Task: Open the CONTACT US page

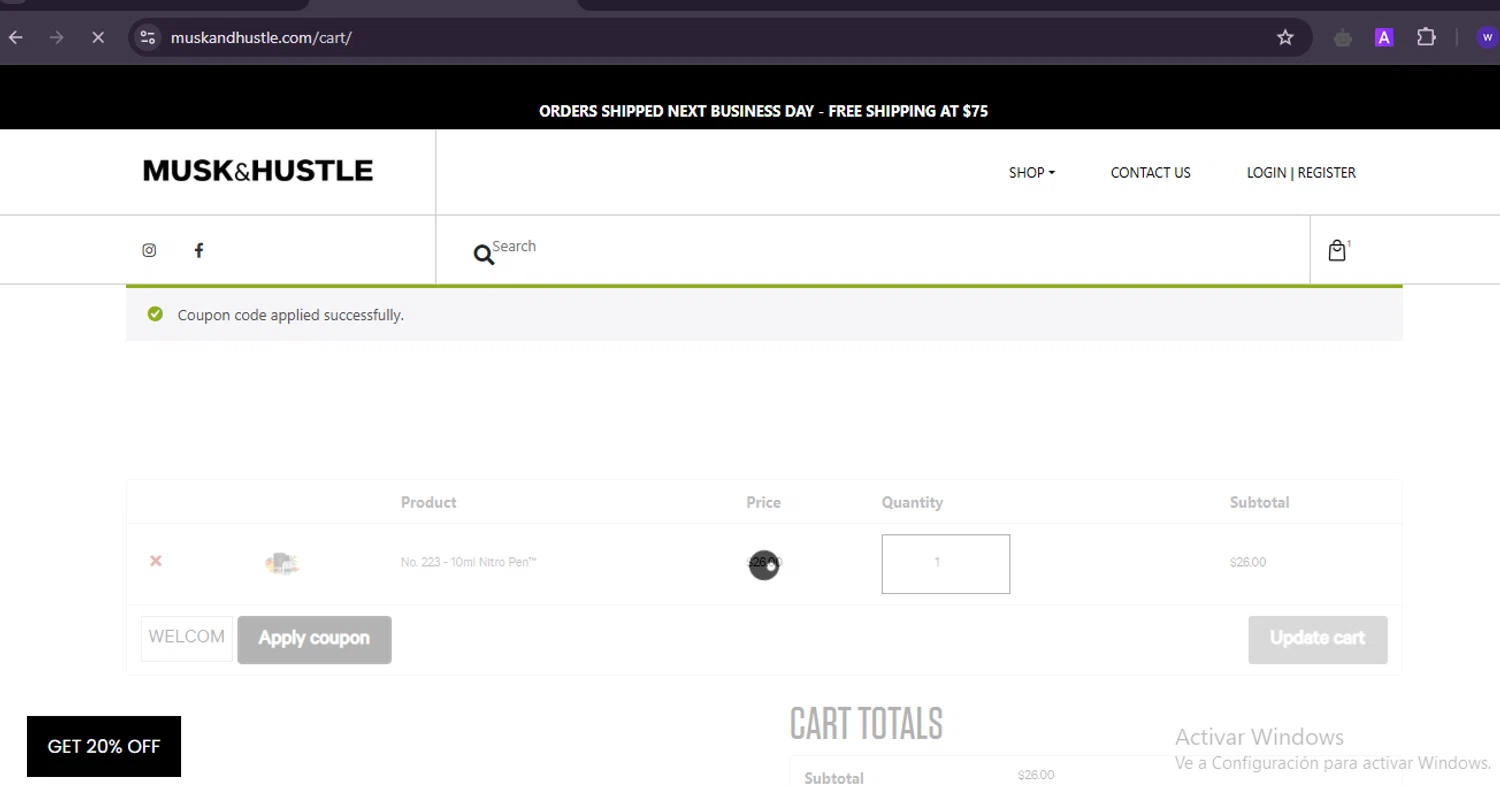Action: pos(1150,172)
